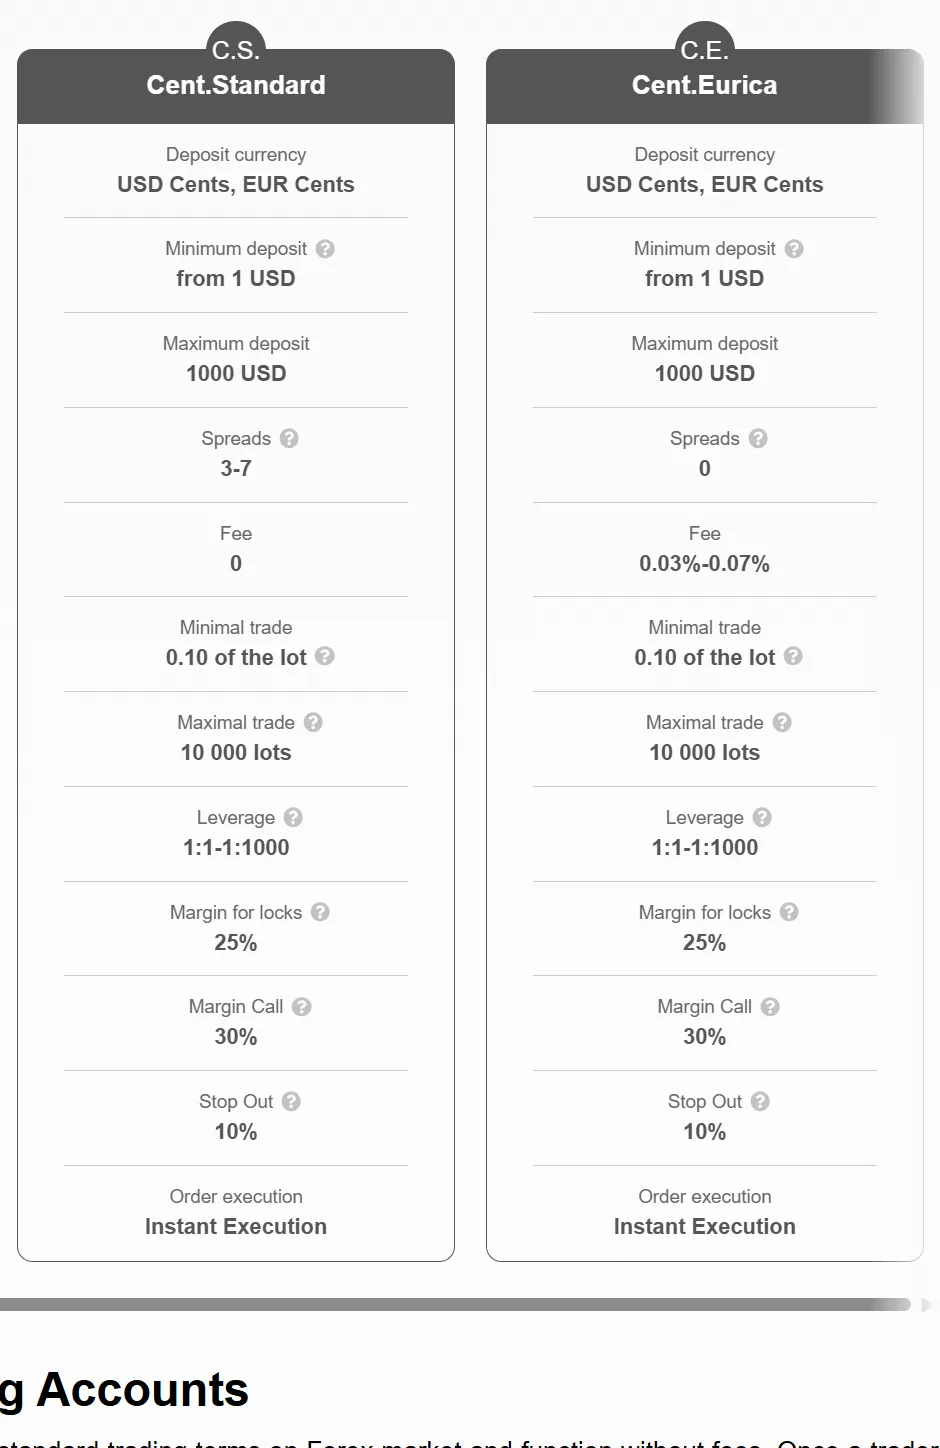Click question mark next to Cent.Standard Maximal trade

tap(313, 722)
